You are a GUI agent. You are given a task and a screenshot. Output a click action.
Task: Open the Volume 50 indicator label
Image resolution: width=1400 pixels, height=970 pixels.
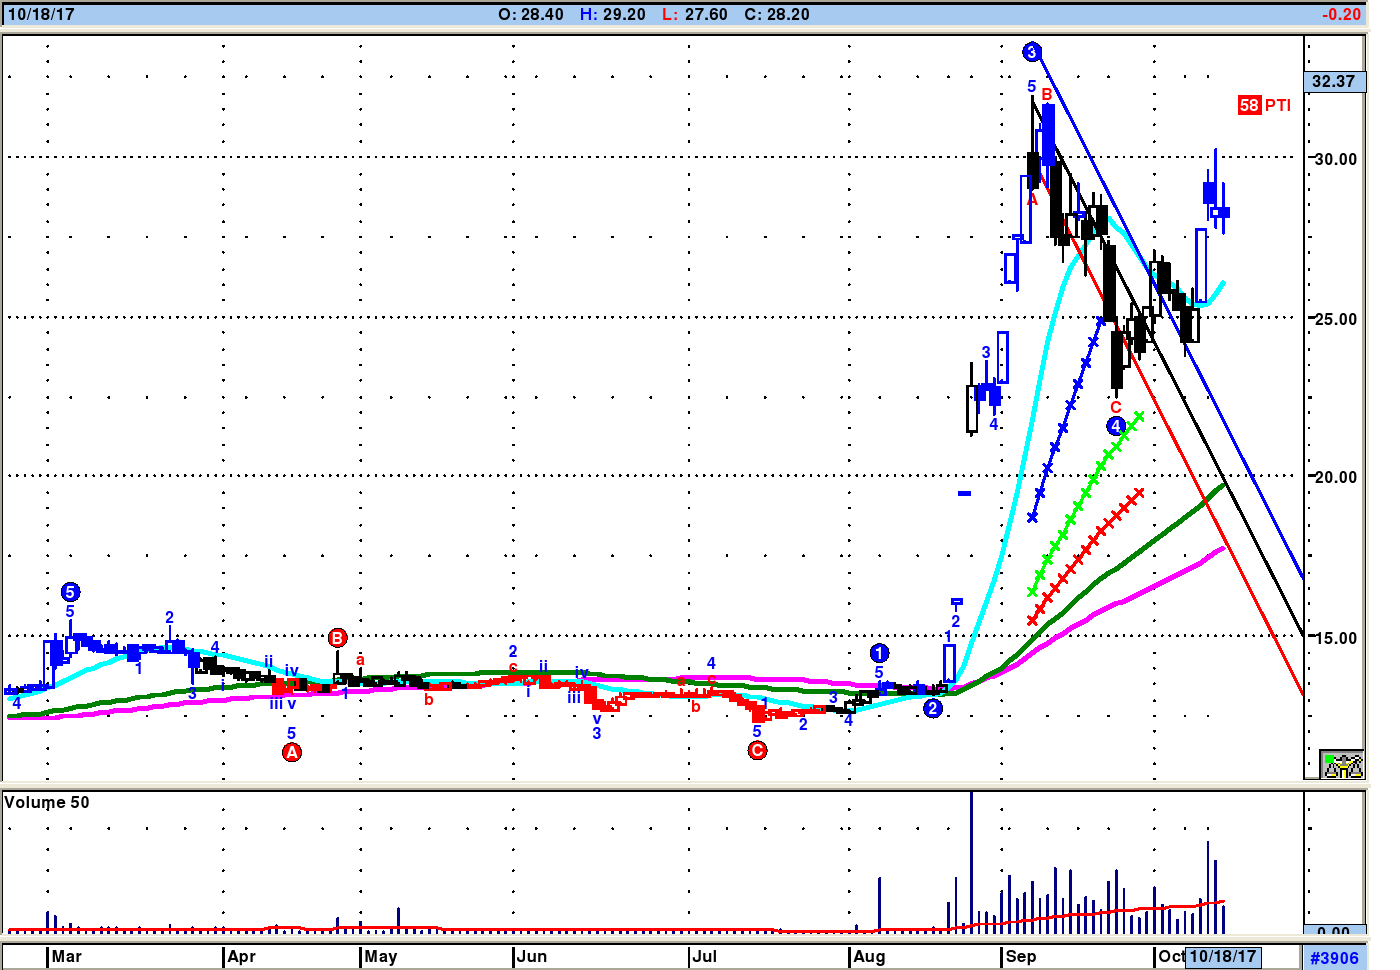(47, 802)
